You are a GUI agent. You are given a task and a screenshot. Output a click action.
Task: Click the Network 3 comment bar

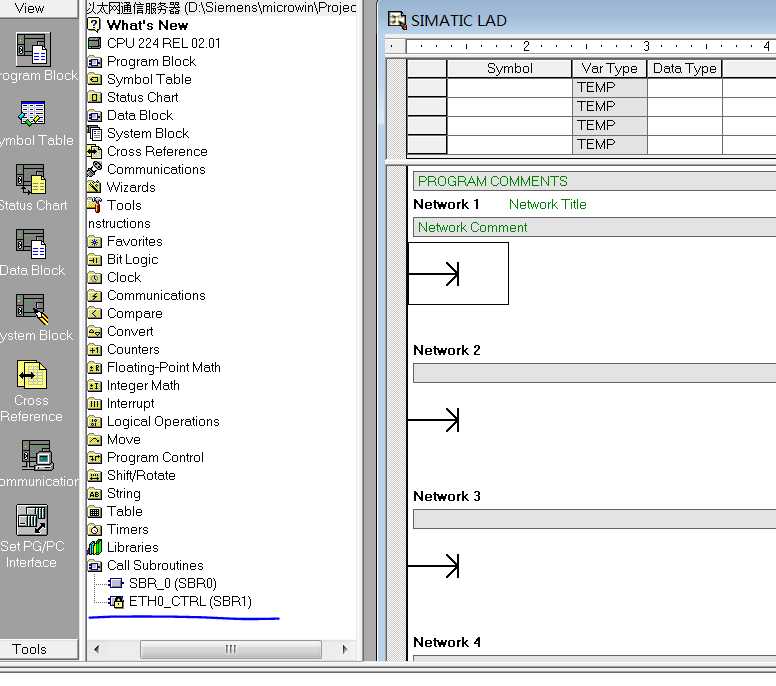point(594,519)
